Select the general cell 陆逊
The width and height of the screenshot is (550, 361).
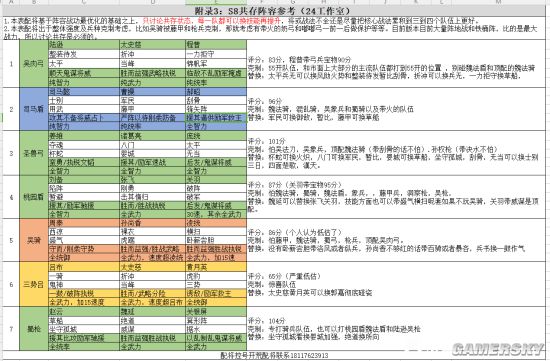[x=84, y=45]
